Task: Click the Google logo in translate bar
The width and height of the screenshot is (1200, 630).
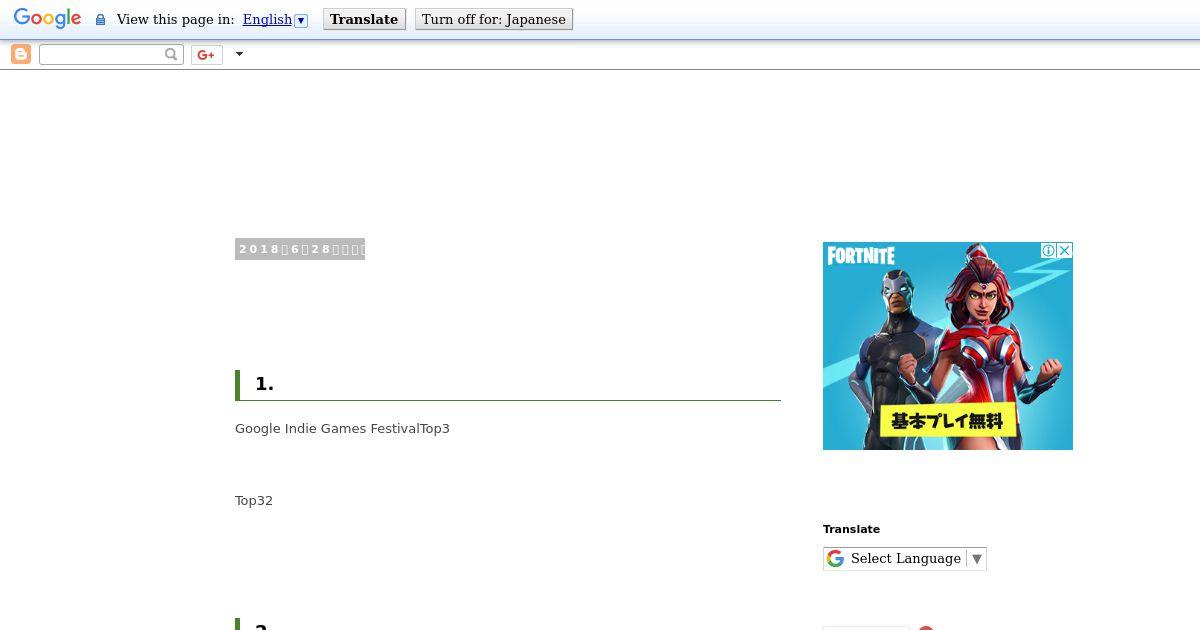Action: point(47,19)
